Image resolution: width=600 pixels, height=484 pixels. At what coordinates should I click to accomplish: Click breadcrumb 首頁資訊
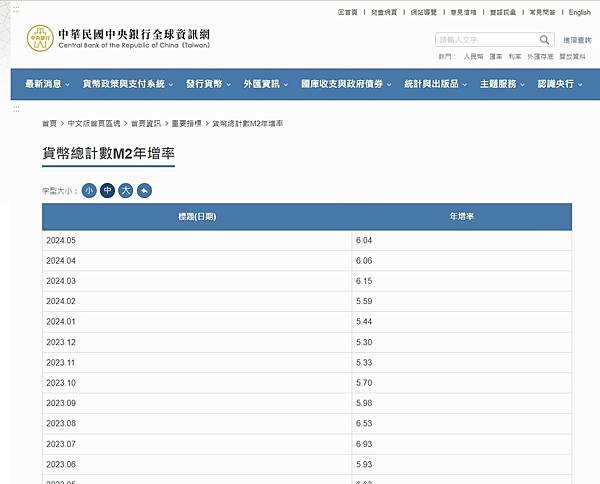click(x=146, y=123)
